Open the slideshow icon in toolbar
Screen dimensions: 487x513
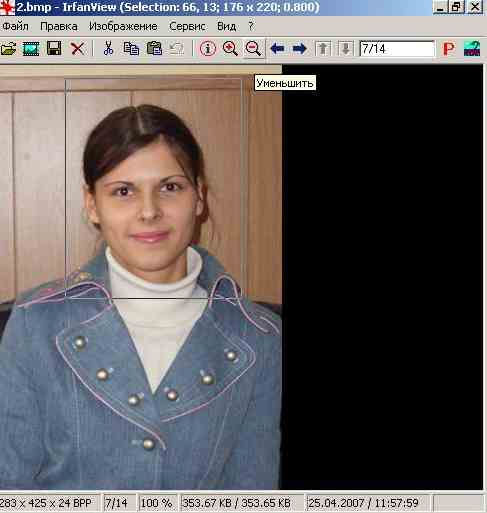pos(31,49)
